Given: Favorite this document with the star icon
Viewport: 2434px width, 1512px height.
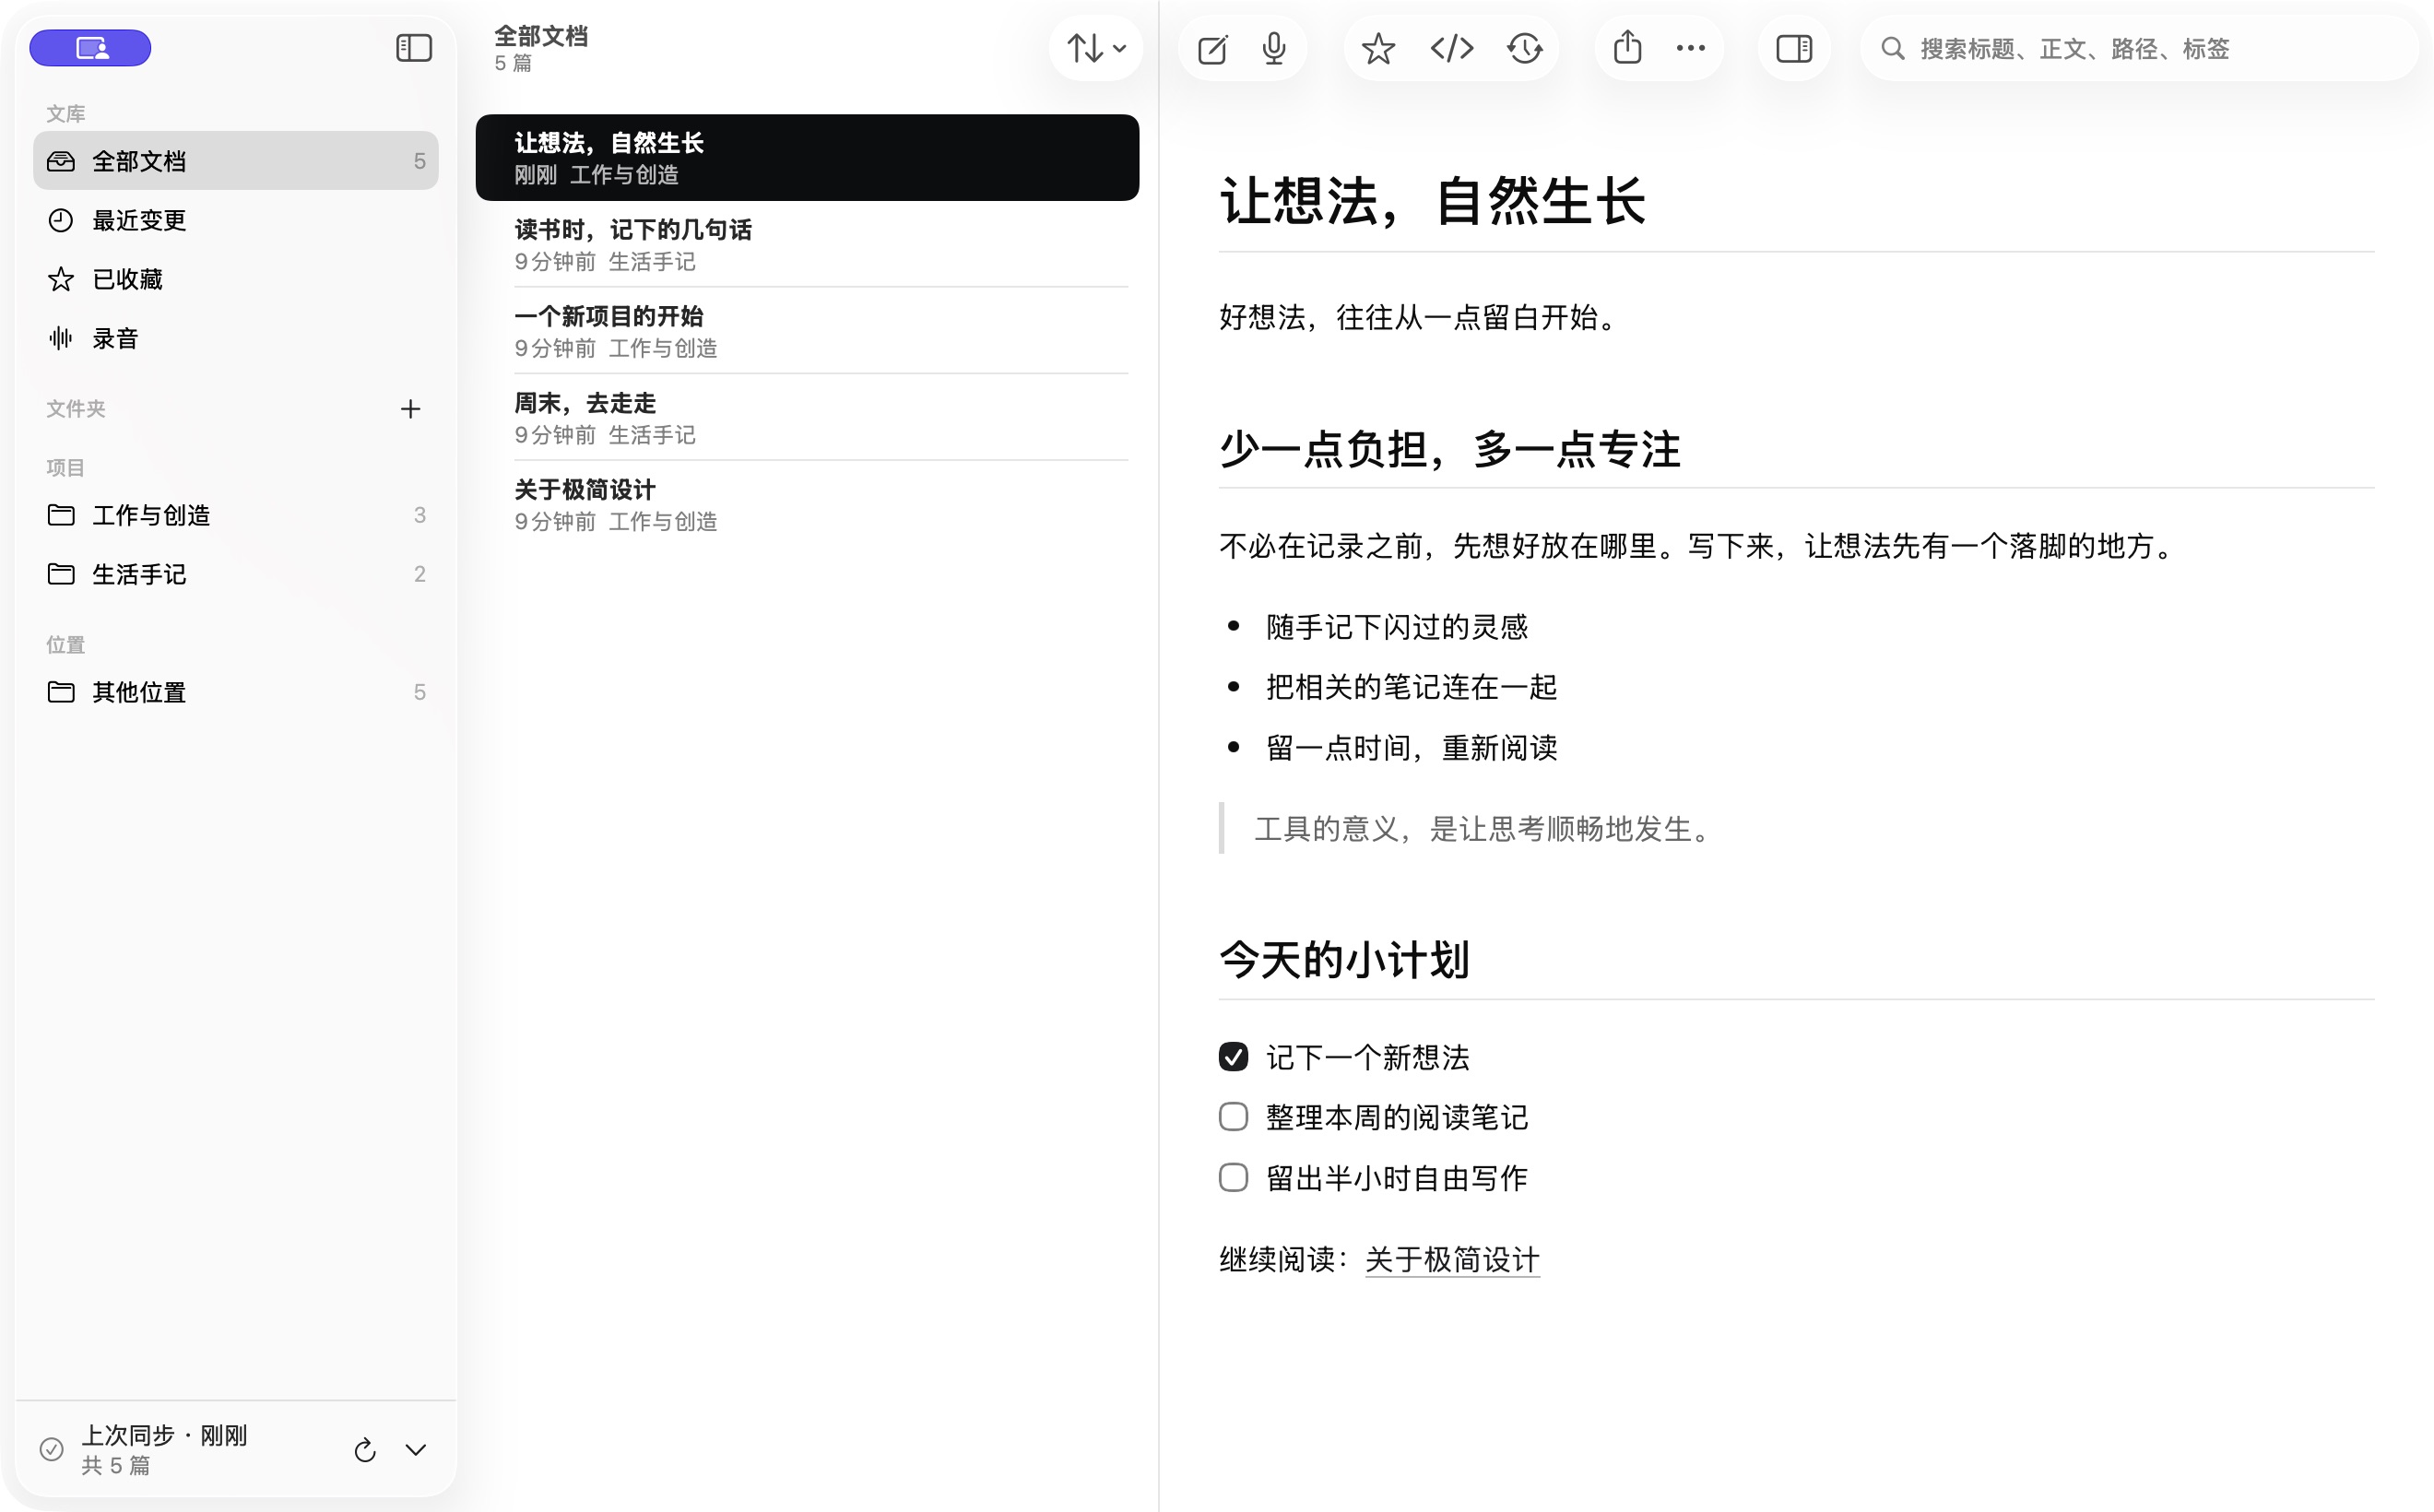Looking at the screenshot, I should [x=1378, y=48].
